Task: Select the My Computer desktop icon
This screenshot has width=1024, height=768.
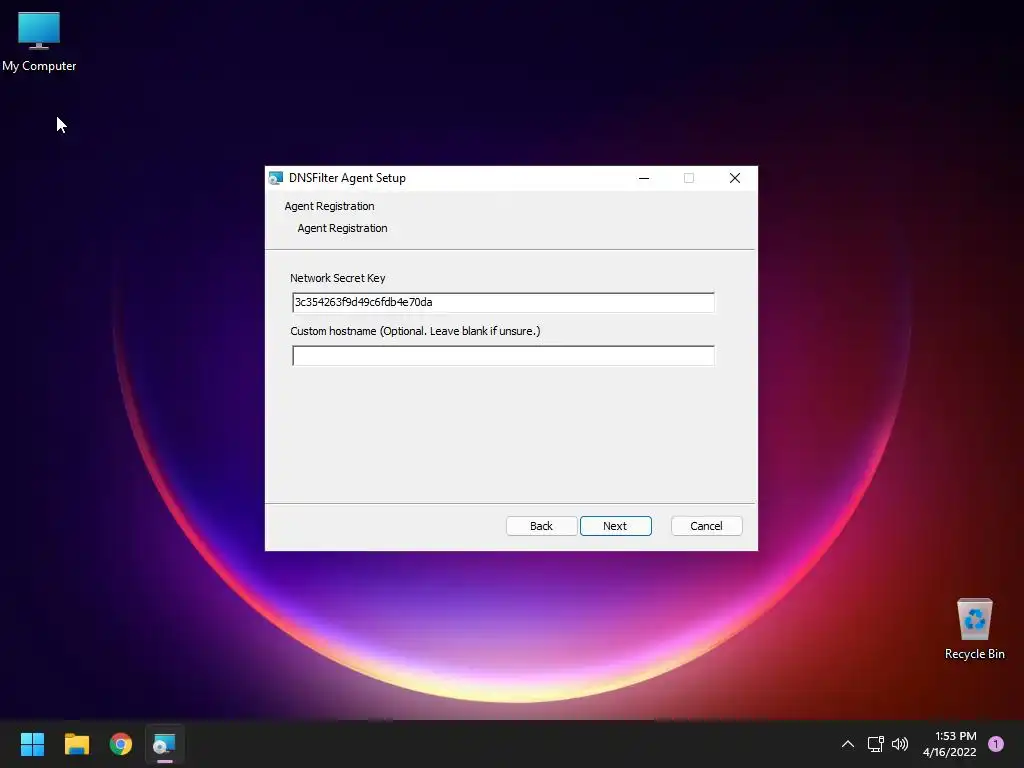Action: [x=39, y=42]
